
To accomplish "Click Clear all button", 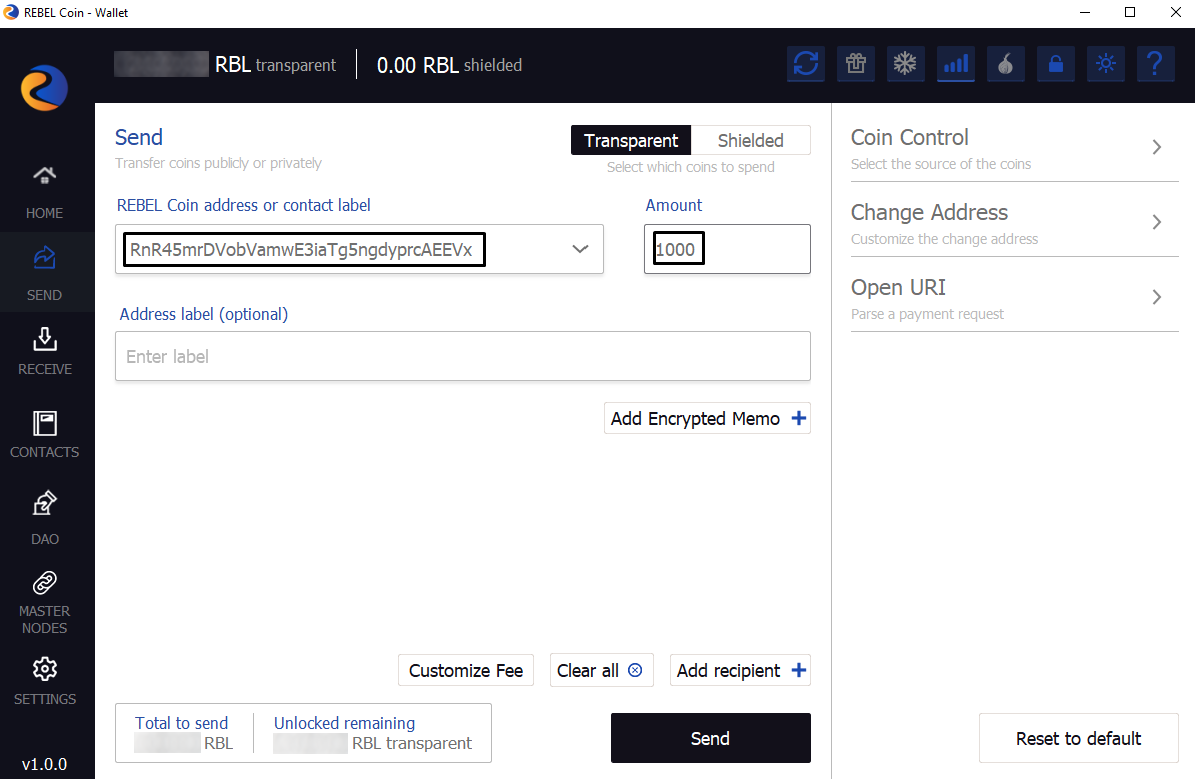I will pos(601,671).
